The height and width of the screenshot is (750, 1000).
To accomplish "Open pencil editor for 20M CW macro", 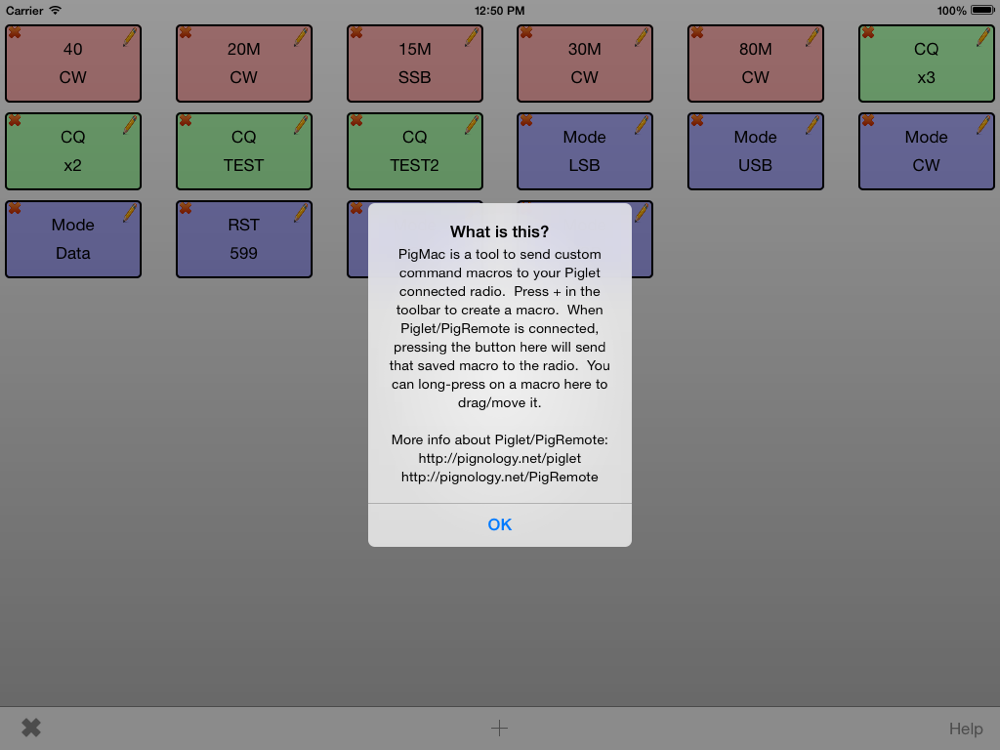I will tap(301, 36).
